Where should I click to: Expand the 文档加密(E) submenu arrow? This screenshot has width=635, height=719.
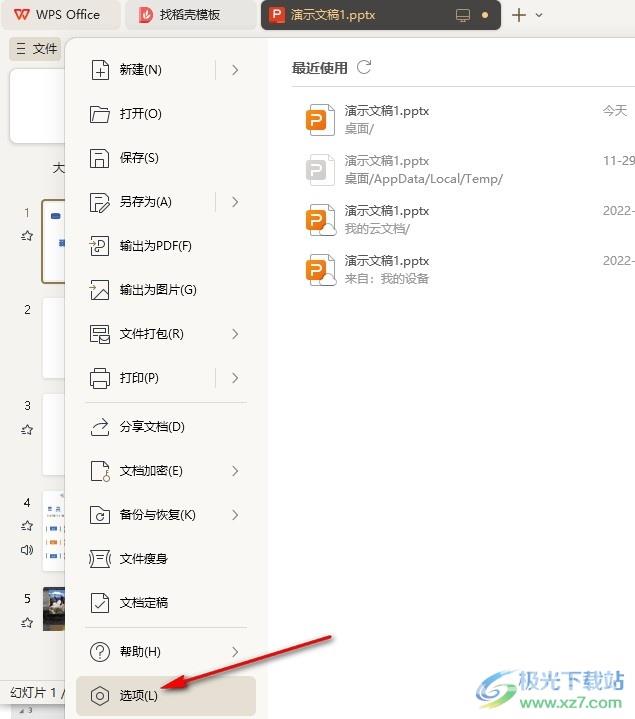click(235, 471)
